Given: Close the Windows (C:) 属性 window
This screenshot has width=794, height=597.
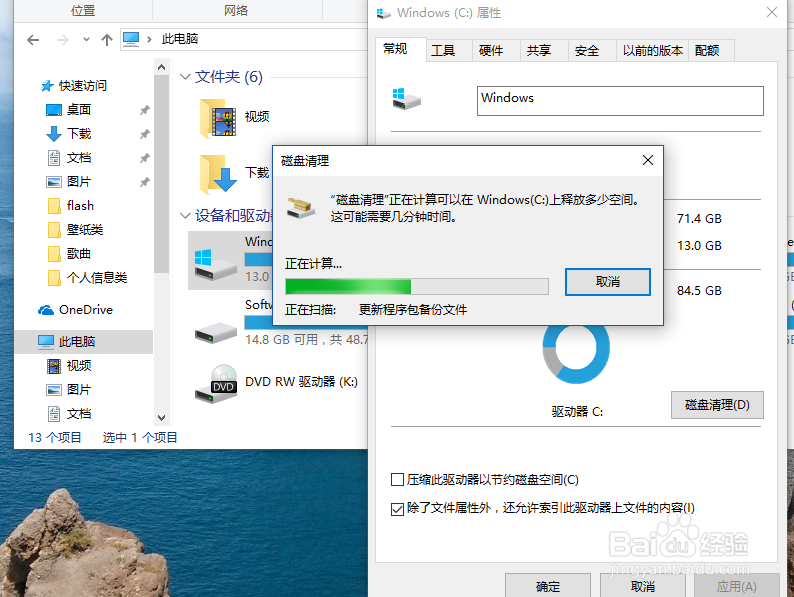Looking at the screenshot, I should 772,12.
